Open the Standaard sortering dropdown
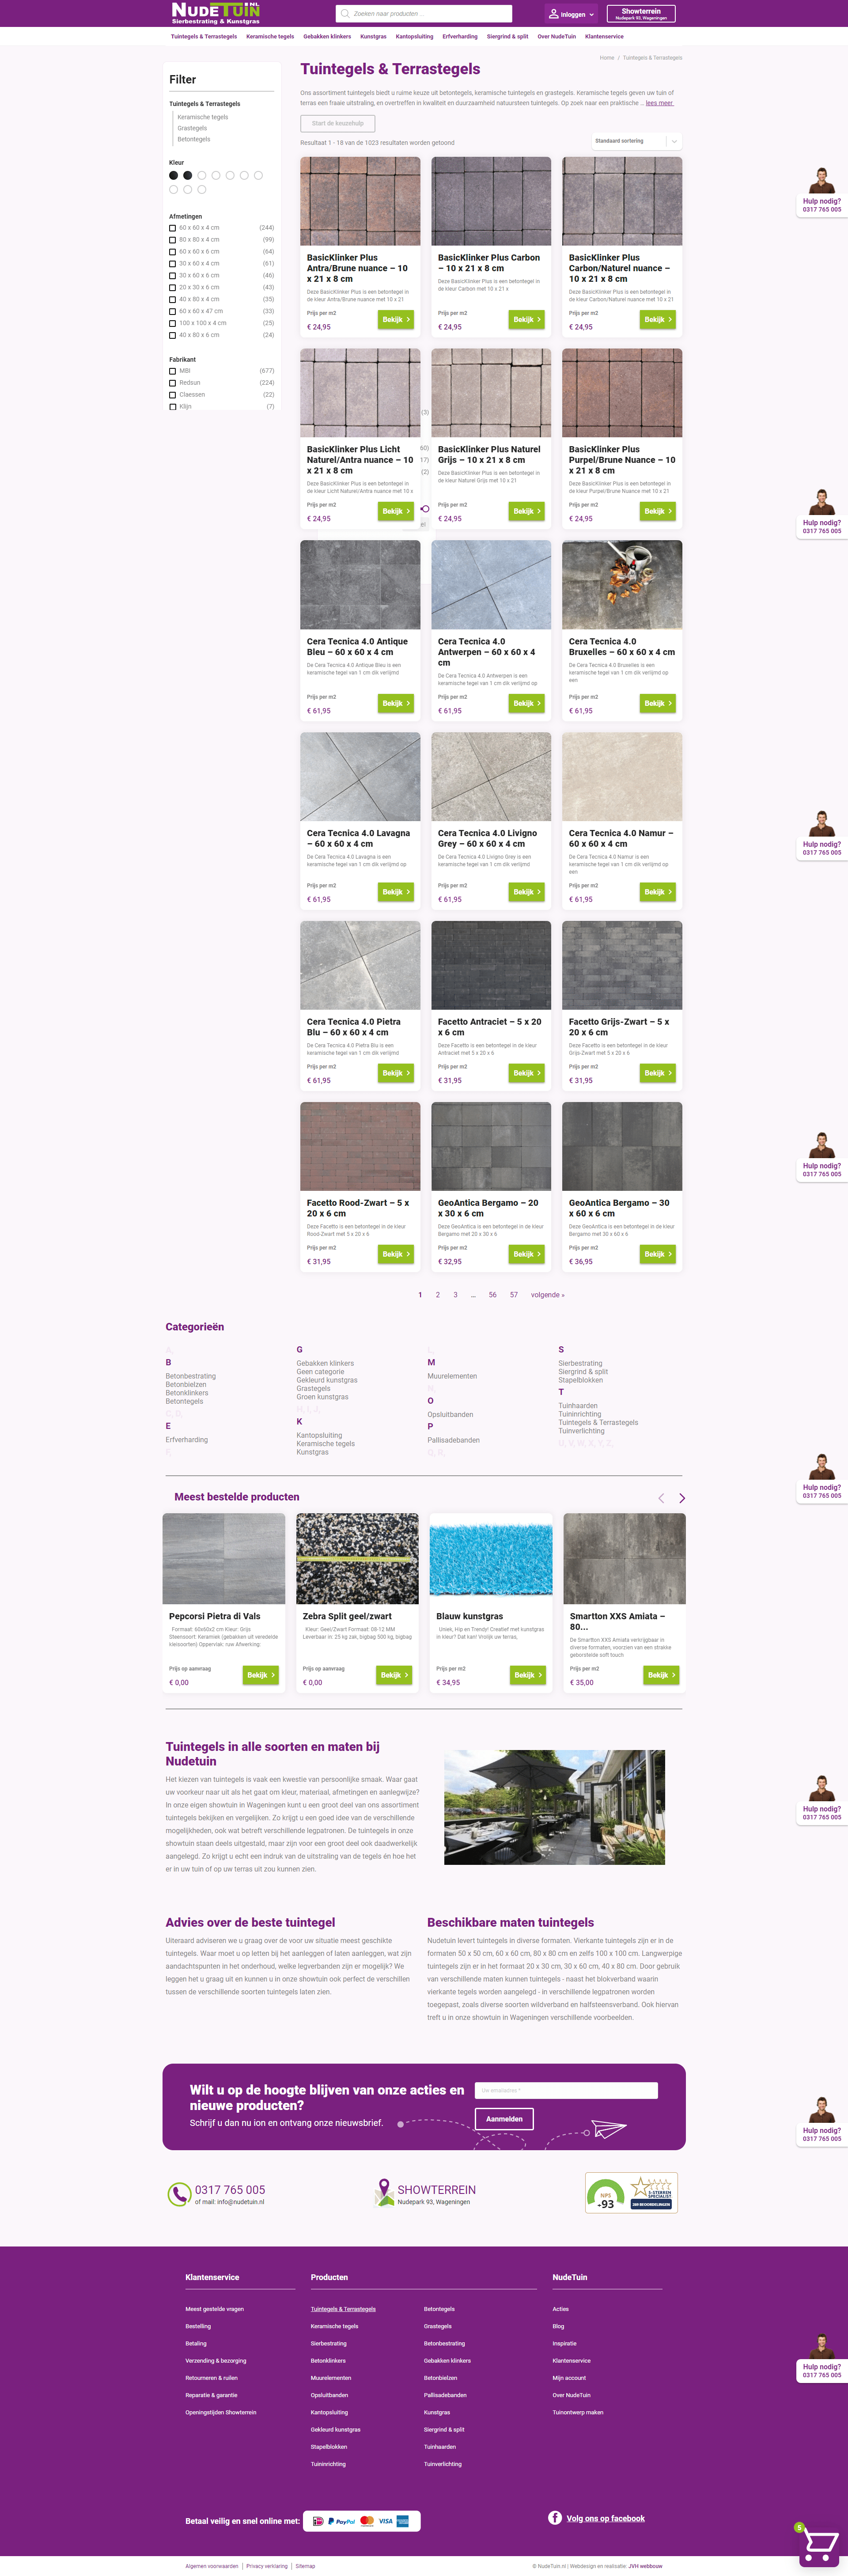This screenshot has width=848, height=2576. click(636, 141)
